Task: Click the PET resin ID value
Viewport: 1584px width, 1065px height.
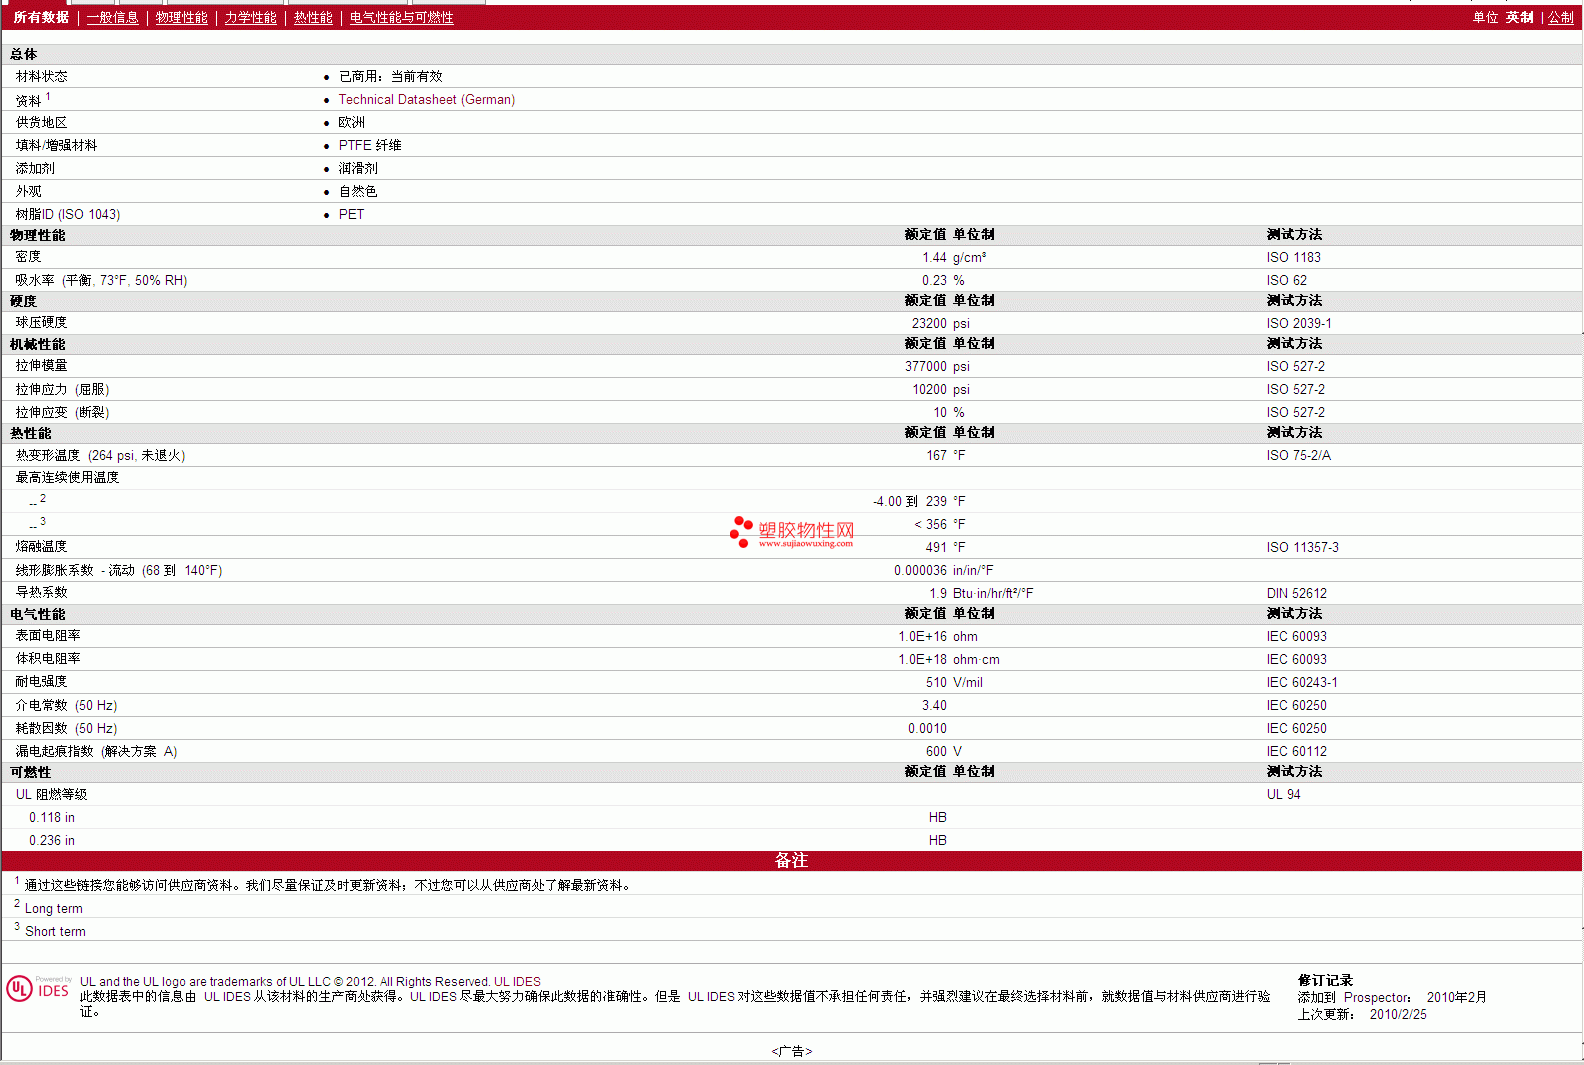Action: [351, 215]
